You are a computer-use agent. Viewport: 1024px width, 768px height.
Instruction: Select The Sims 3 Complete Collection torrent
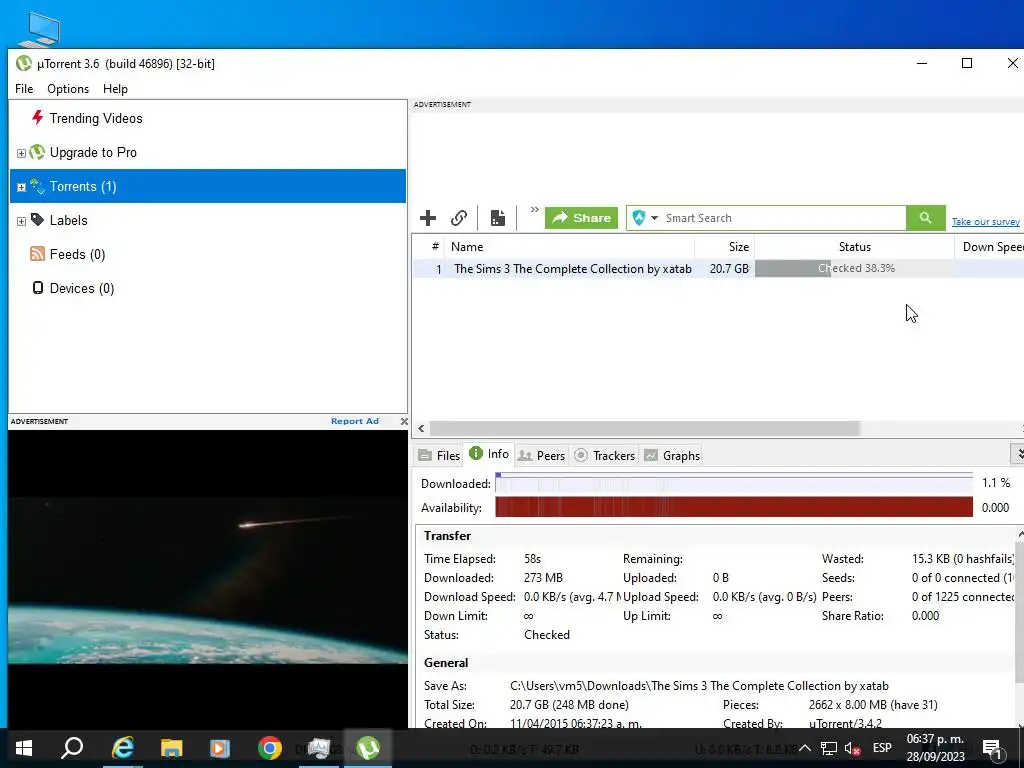(572, 268)
